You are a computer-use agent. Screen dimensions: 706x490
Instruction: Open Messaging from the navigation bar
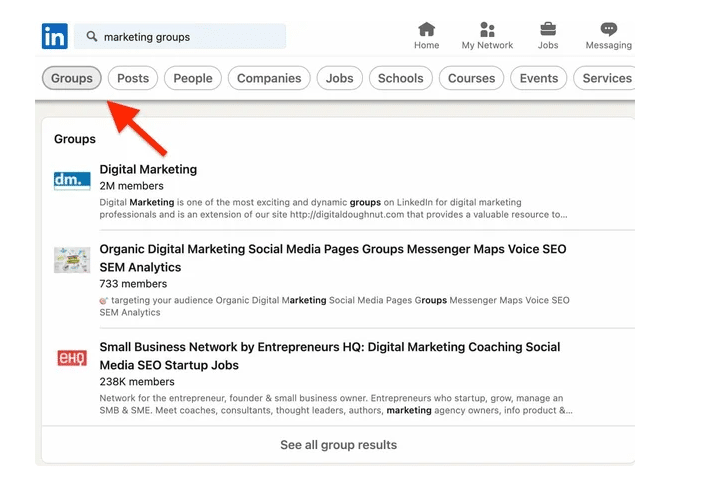(x=609, y=36)
